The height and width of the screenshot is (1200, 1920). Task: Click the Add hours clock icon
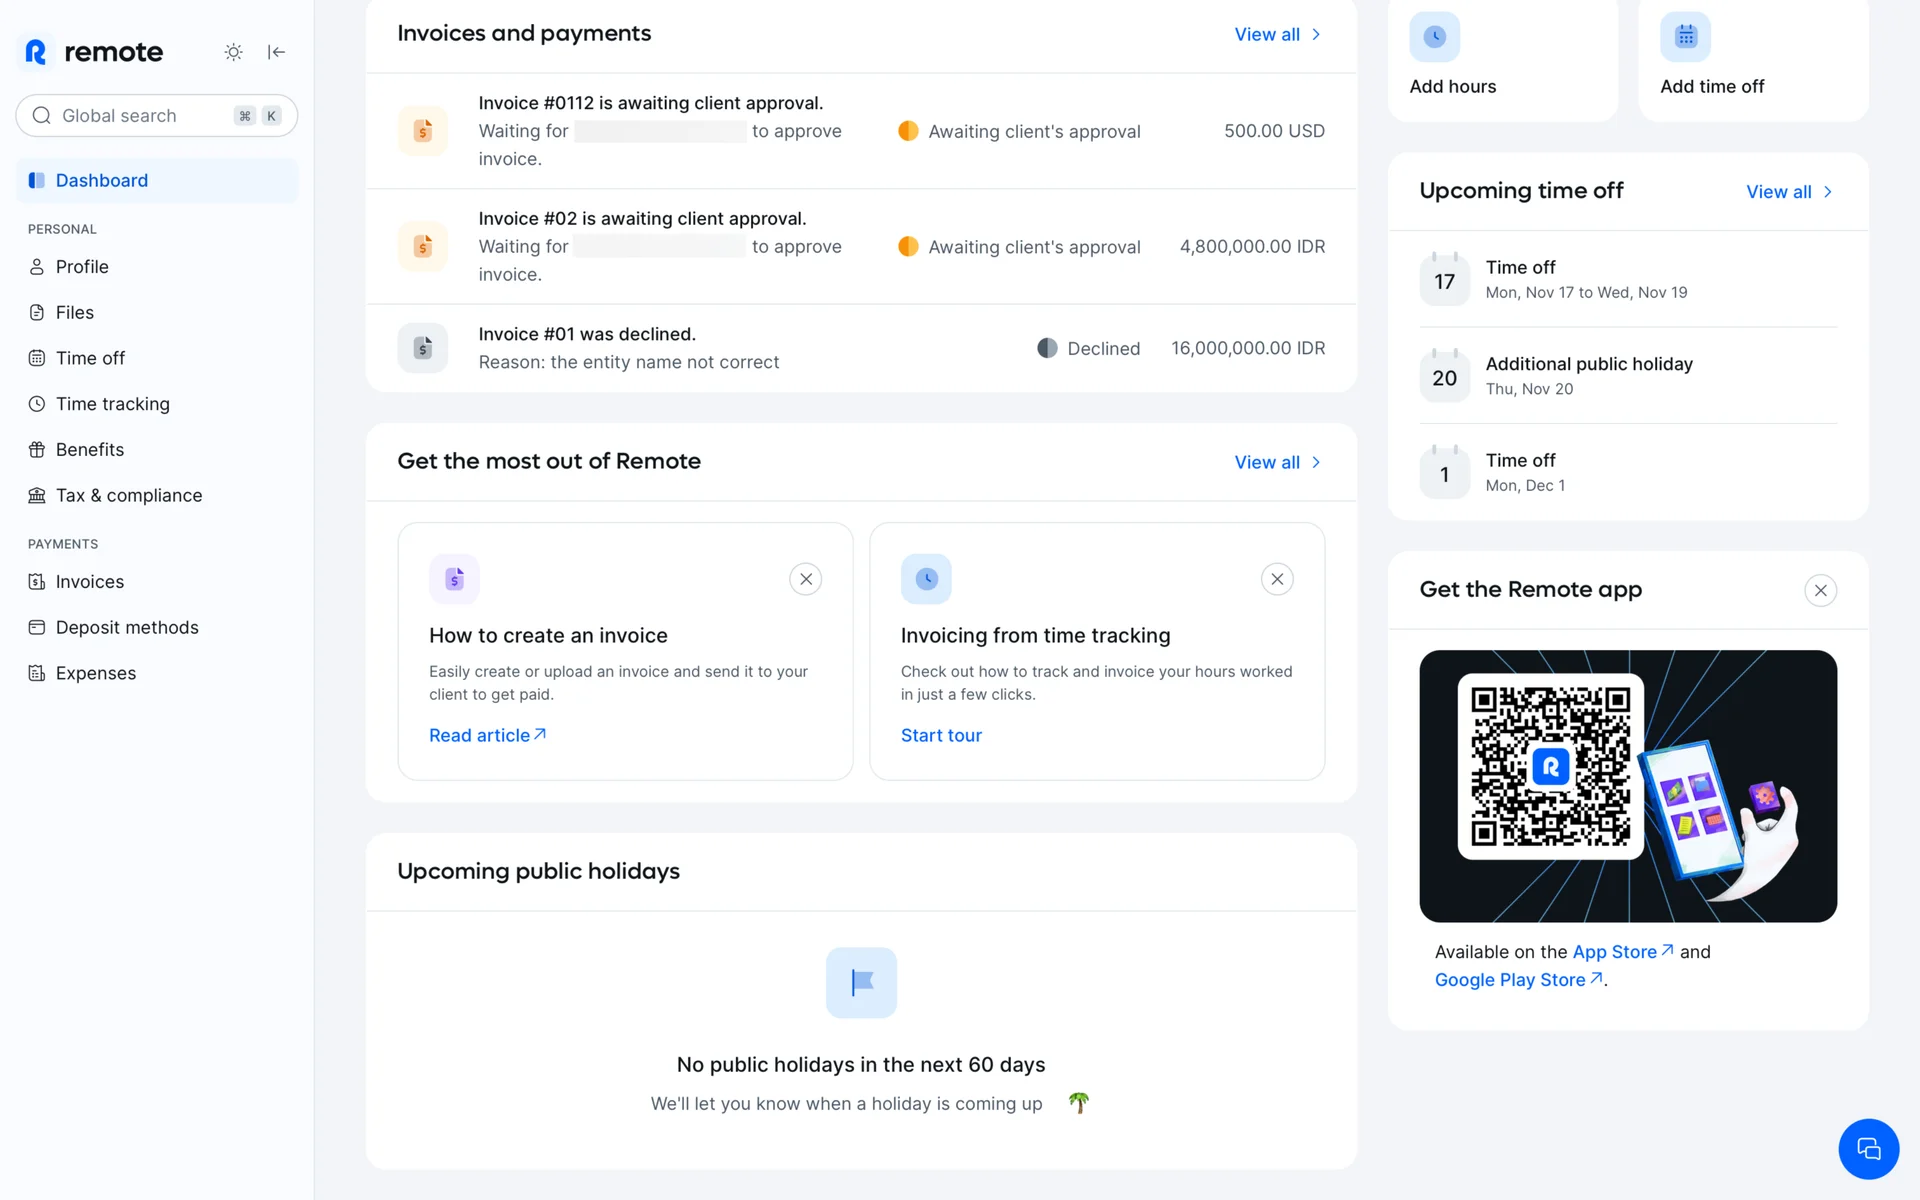(1434, 37)
